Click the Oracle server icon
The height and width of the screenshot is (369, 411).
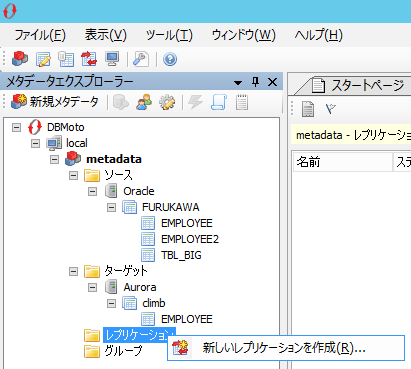click(111, 191)
